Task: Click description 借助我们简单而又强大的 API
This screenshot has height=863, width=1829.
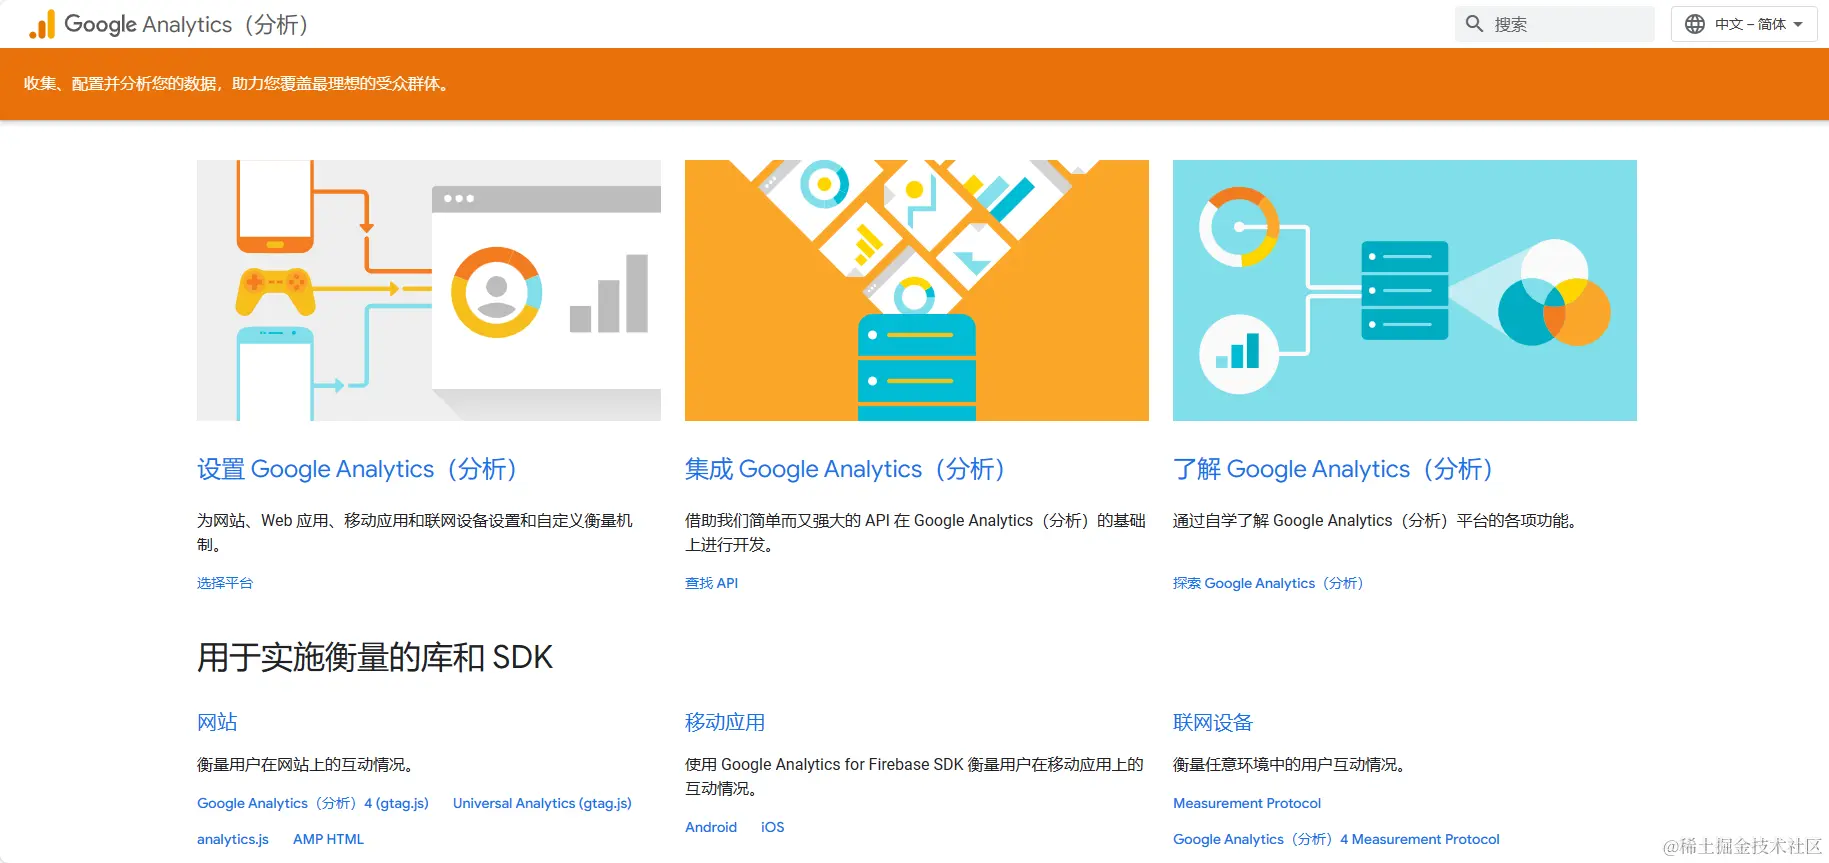Action: [915, 532]
